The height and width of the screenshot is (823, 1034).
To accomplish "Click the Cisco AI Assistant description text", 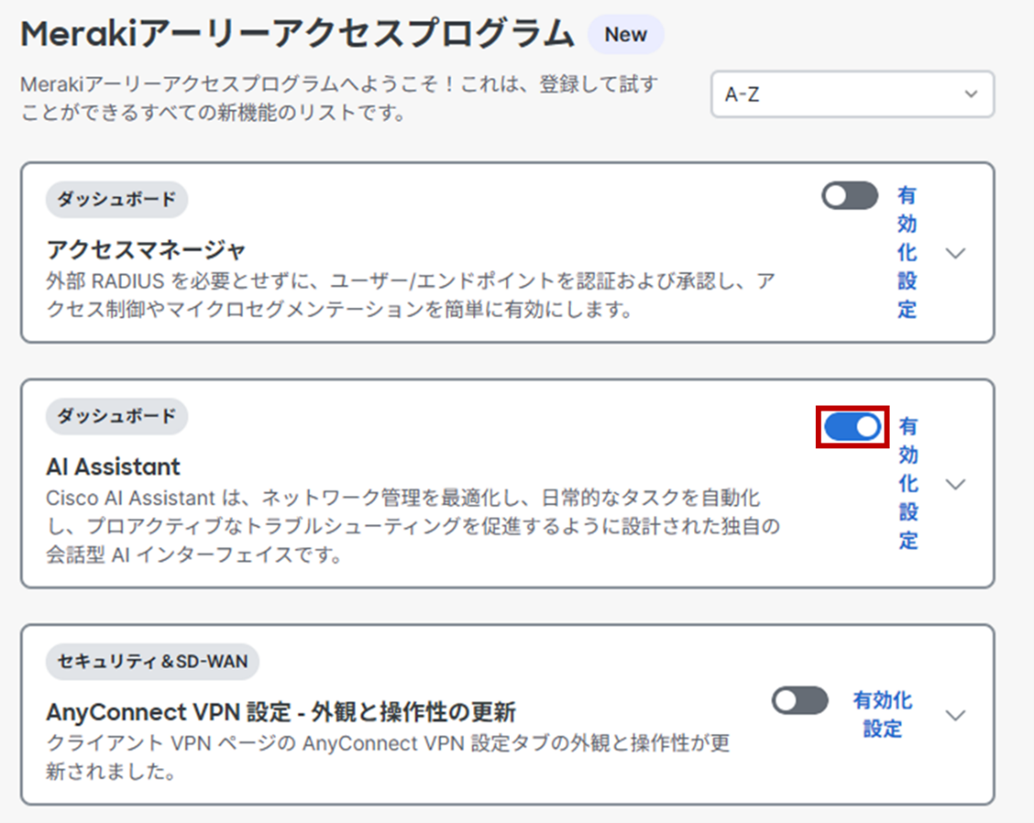I will pos(413,526).
